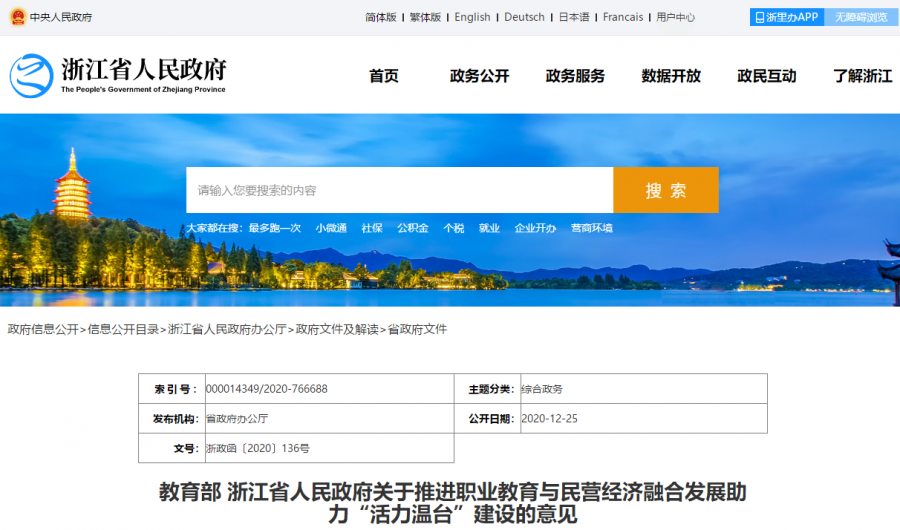Open the 政务公开 menu item

tap(479, 76)
